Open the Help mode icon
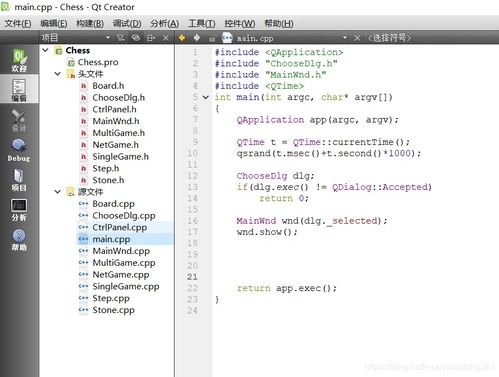This screenshot has height=377, width=499. click(x=19, y=239)
